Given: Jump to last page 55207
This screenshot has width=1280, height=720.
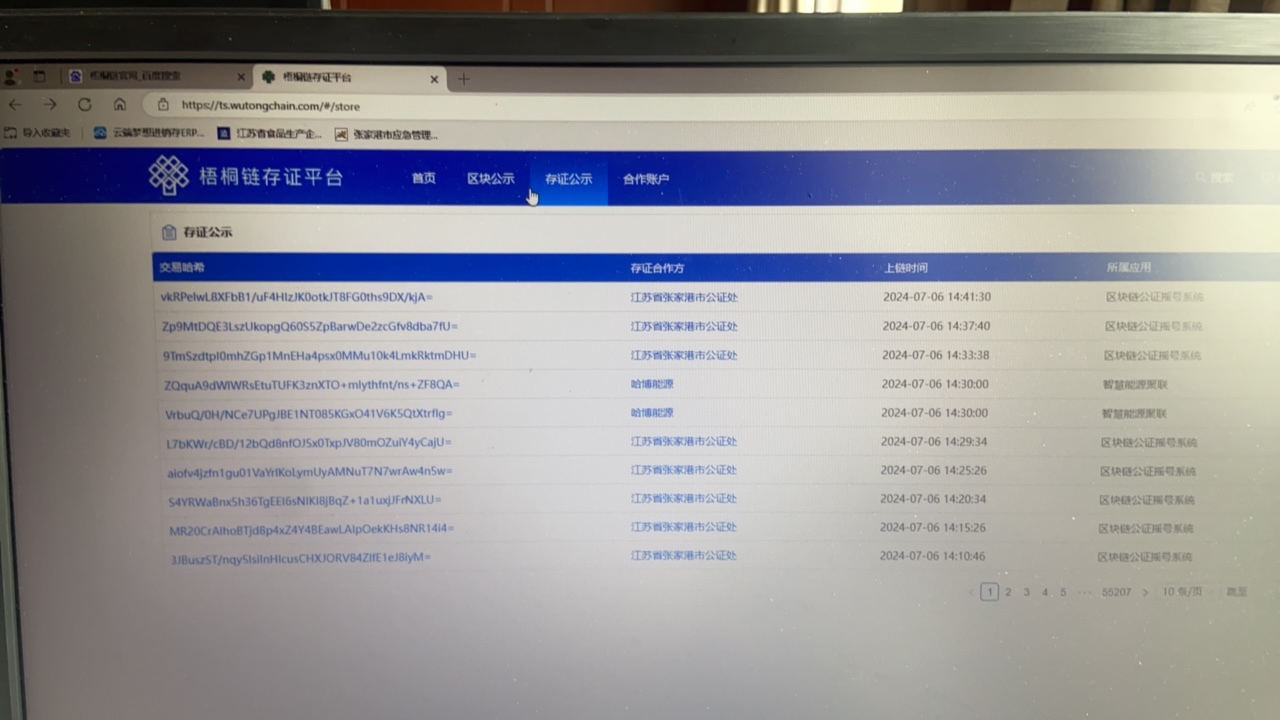Looking at the screenshot, I should pyautogui.click(x=1116, y=592).
